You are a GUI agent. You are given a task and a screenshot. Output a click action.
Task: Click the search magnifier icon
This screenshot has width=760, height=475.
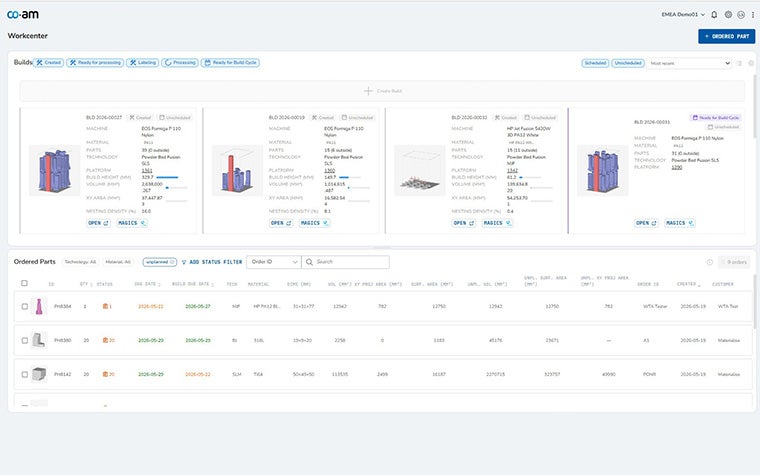coord(309,262)
